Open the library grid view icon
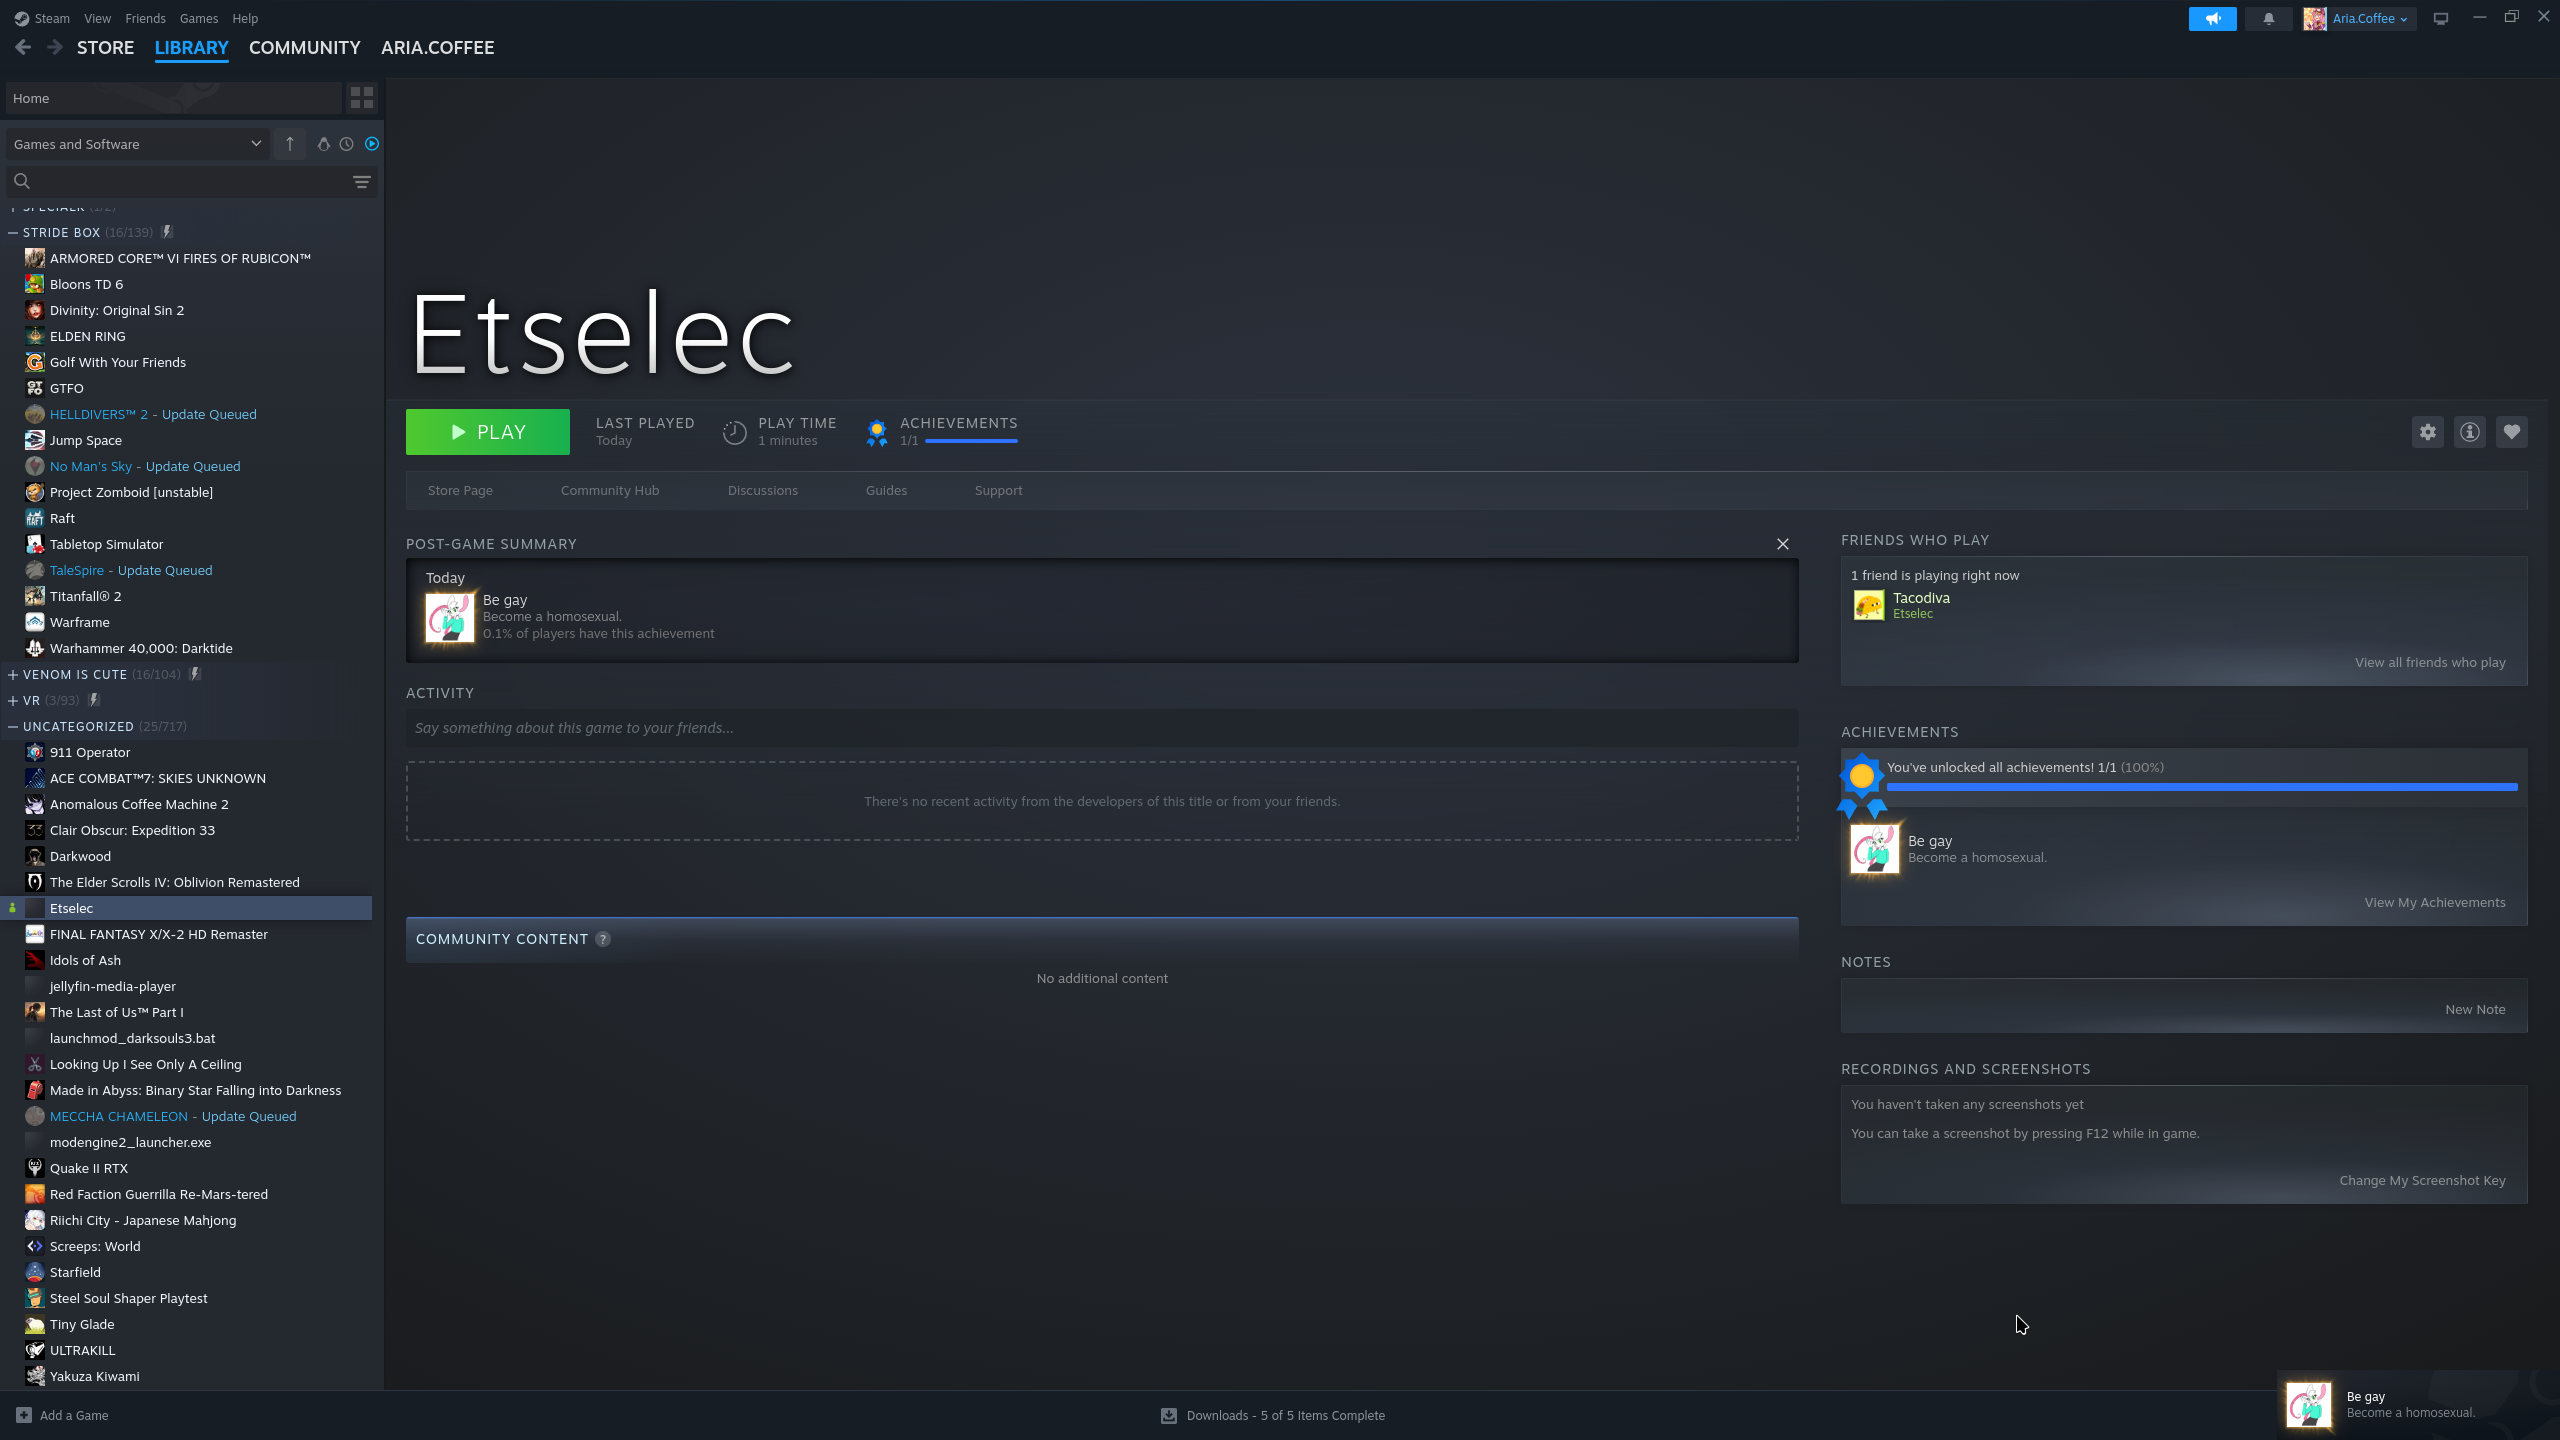The height and width of the screenshot is (1440, 2560). [361, 98]
